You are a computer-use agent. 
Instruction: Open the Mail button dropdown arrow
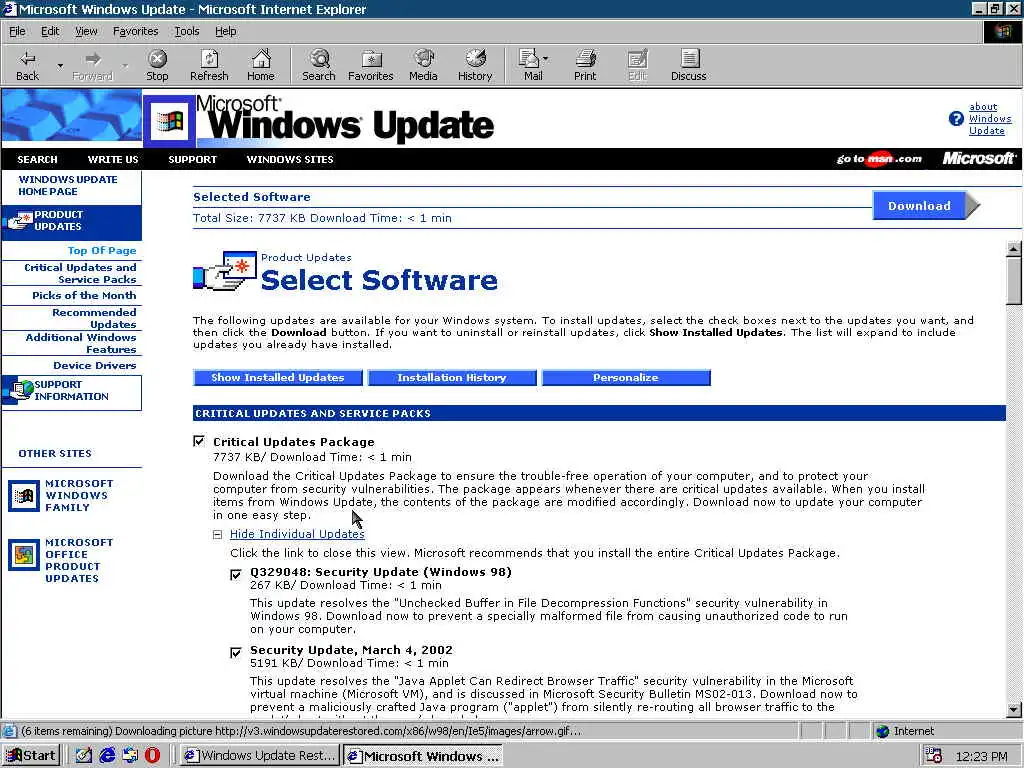click(545, 59)
